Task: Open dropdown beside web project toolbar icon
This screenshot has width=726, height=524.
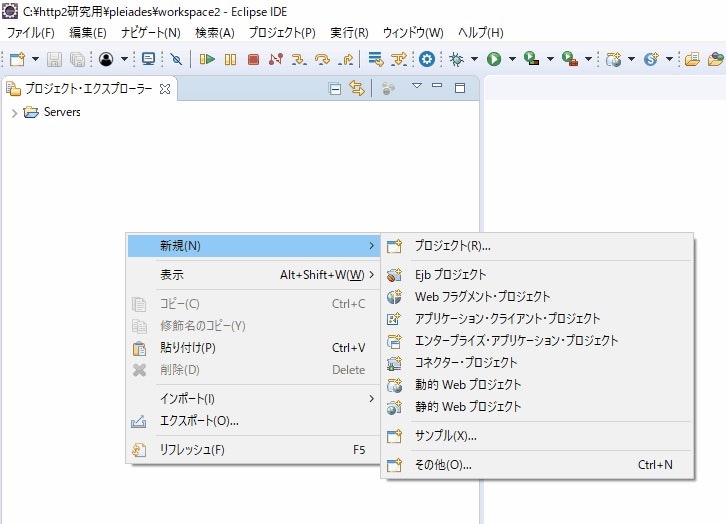Action: pyautogui.click(x=632, y=59)
